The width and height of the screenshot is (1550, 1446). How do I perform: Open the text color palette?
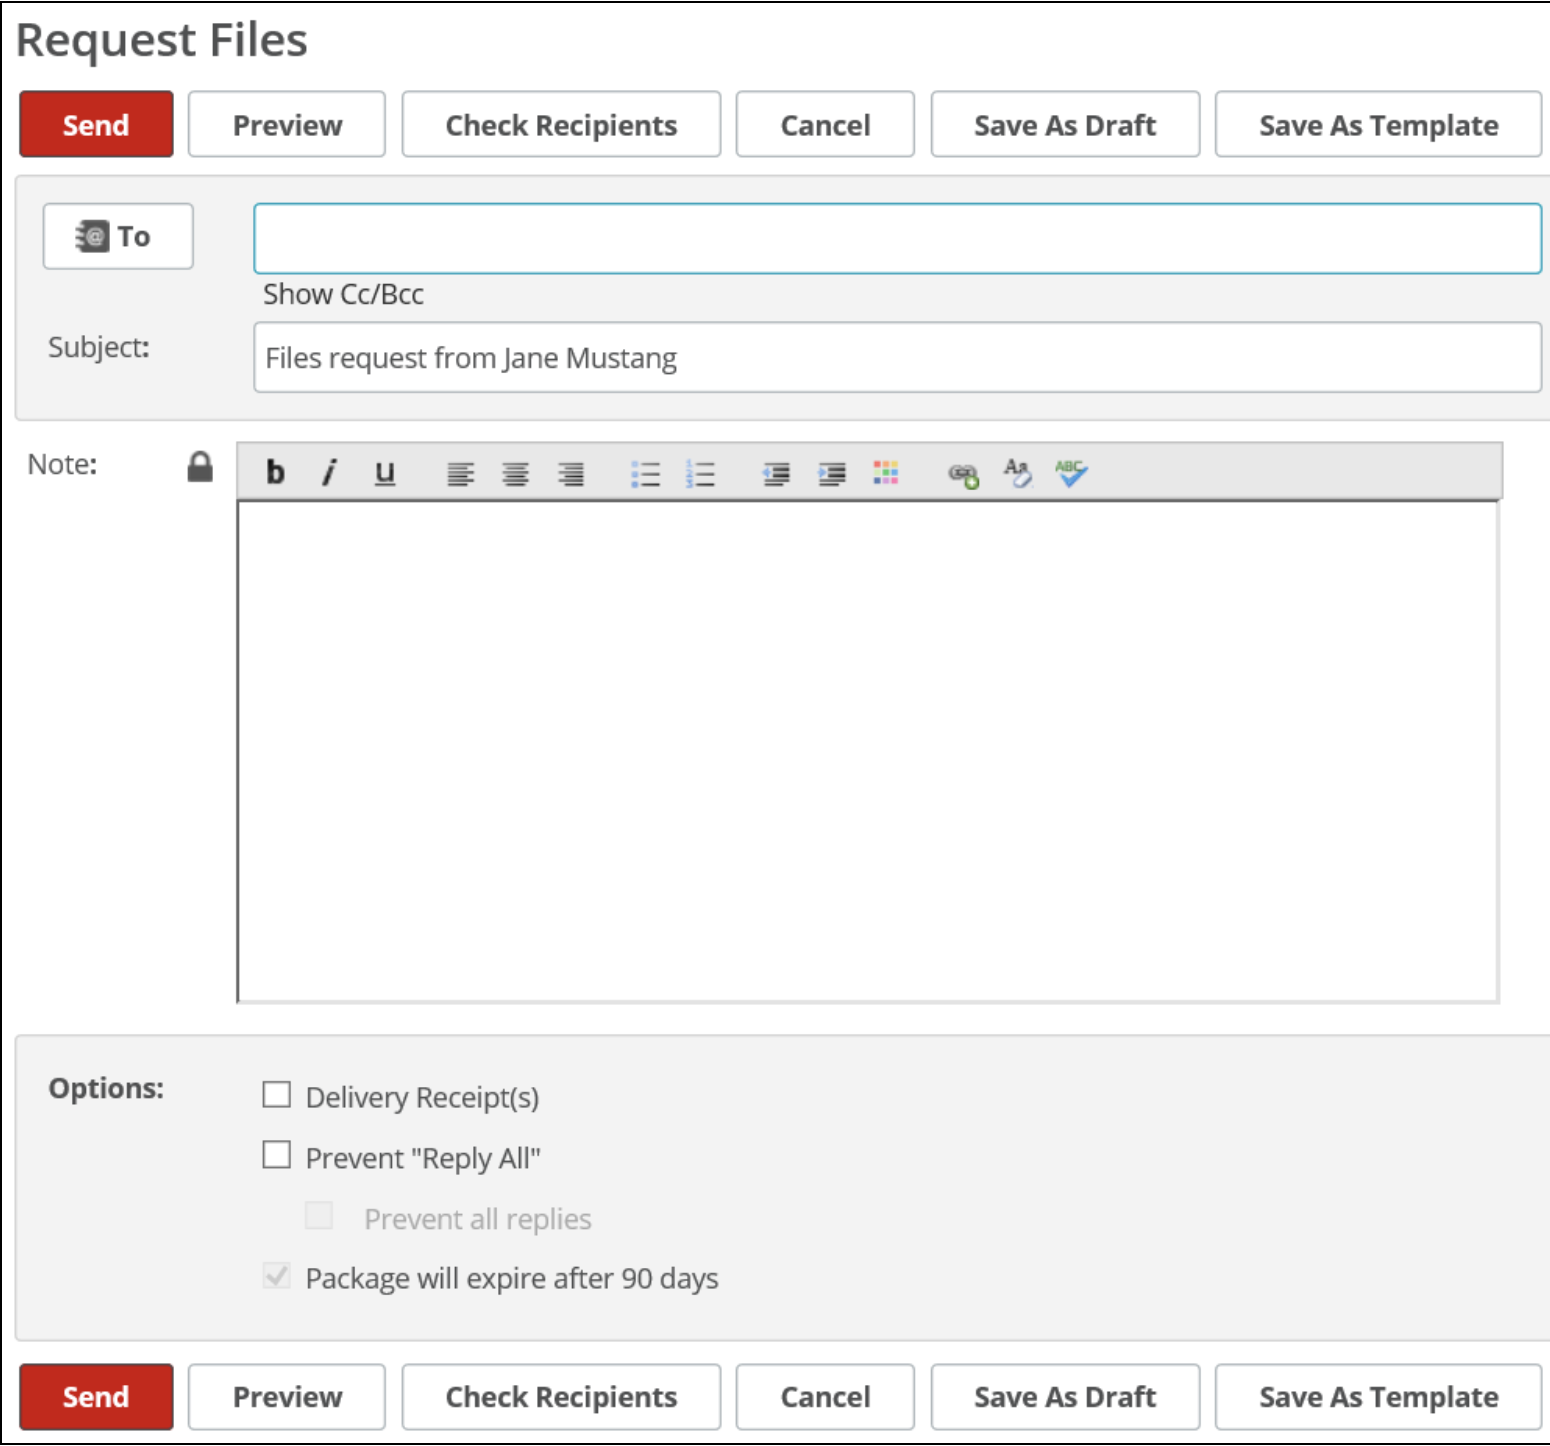[885, 472]
